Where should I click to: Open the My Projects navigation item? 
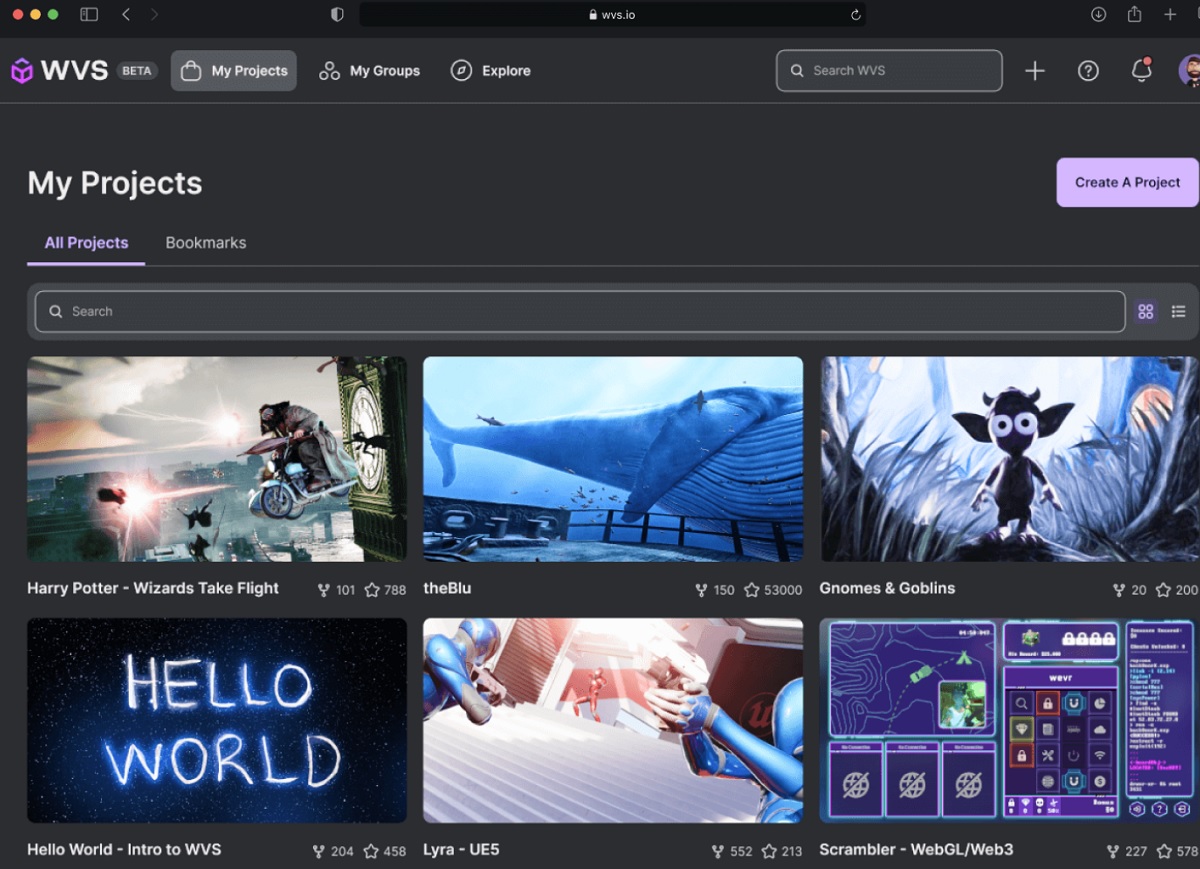pyautogui.click(x=234, y=71)
